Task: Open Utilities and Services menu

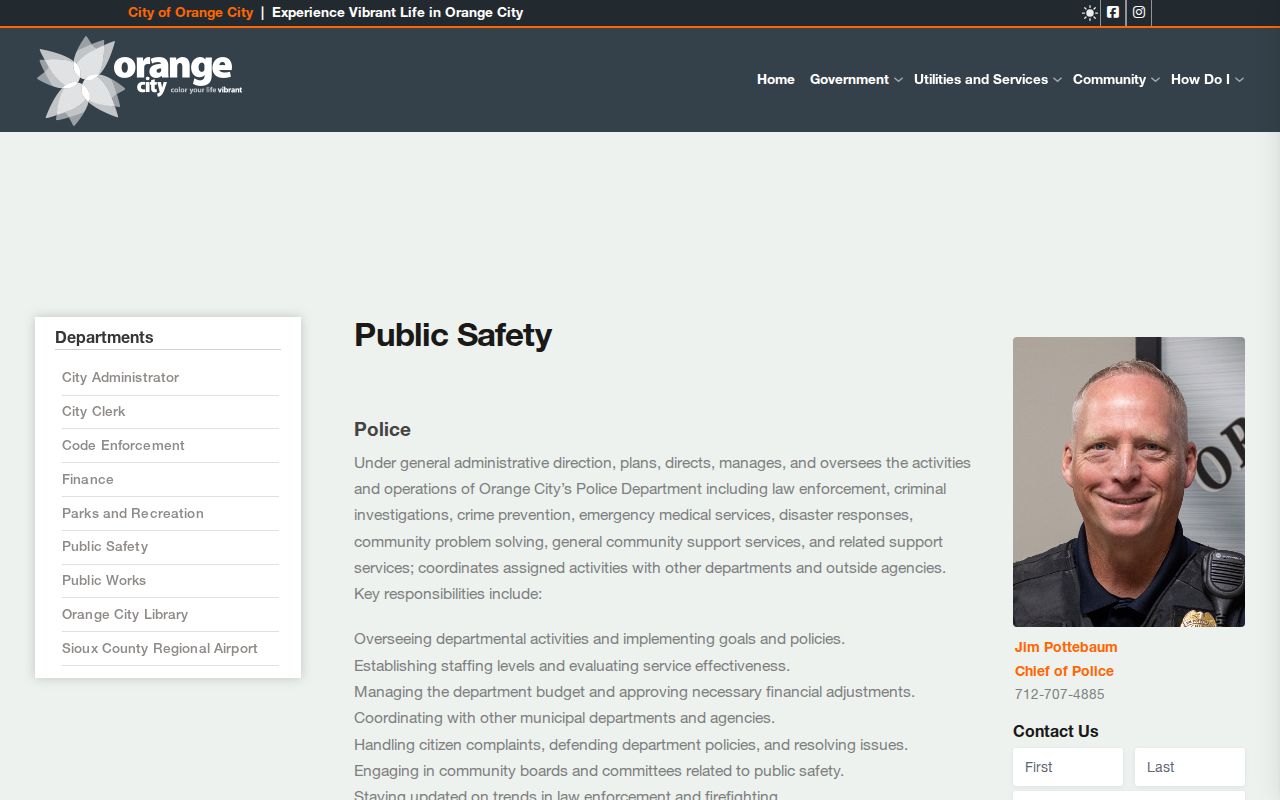Action: pos(981,79)
